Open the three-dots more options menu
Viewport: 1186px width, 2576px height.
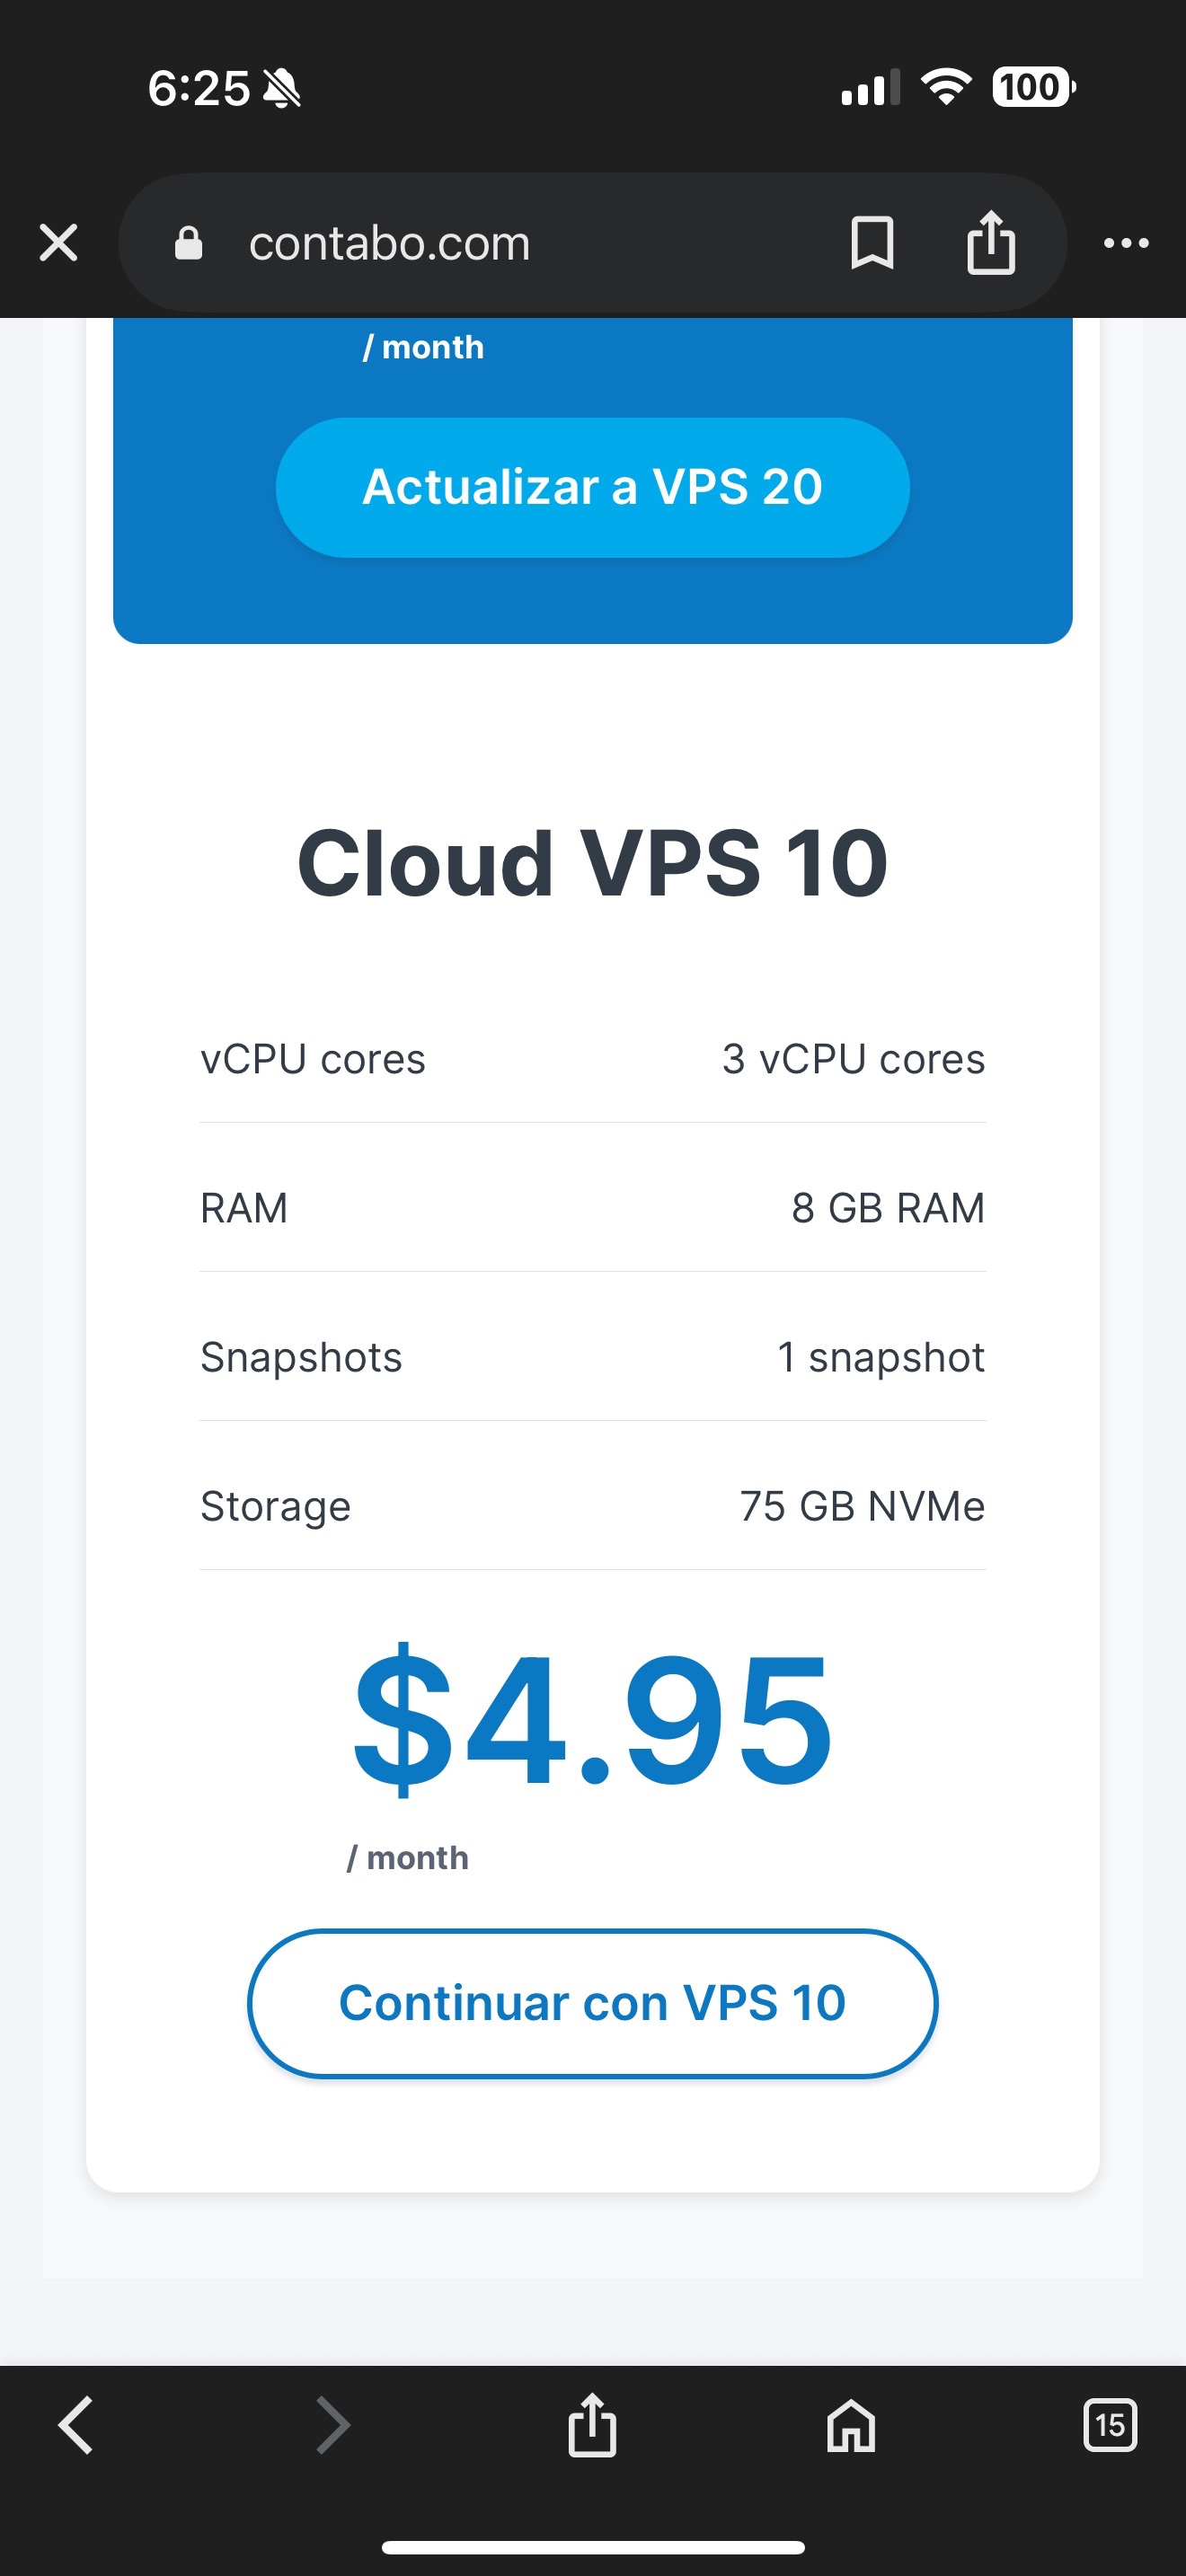click(1126, 243)
